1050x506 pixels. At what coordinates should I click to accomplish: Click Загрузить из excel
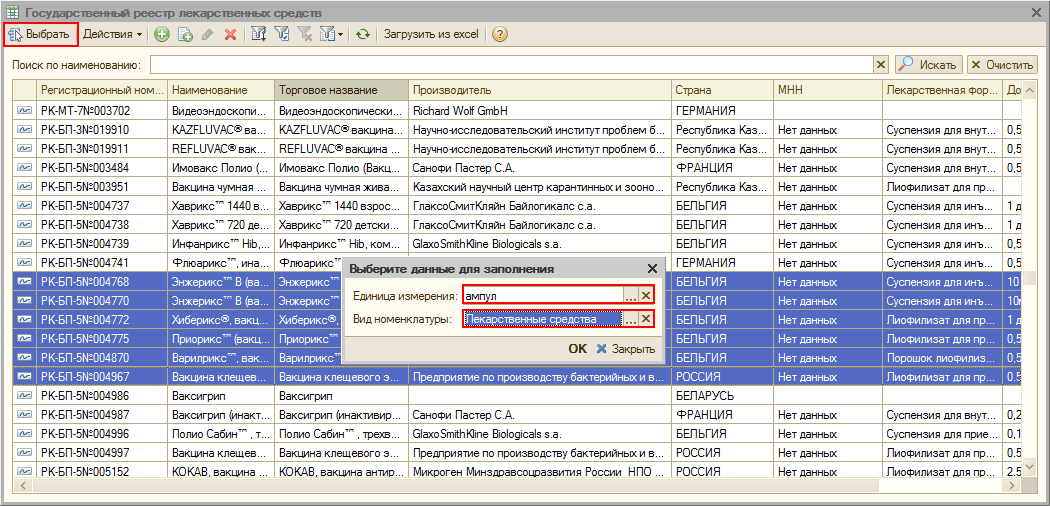click(x=431, y=35)
